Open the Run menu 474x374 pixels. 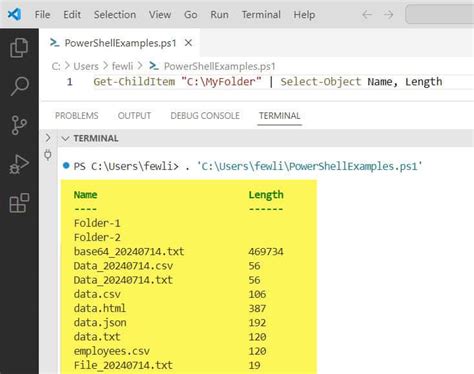[219, 15]
